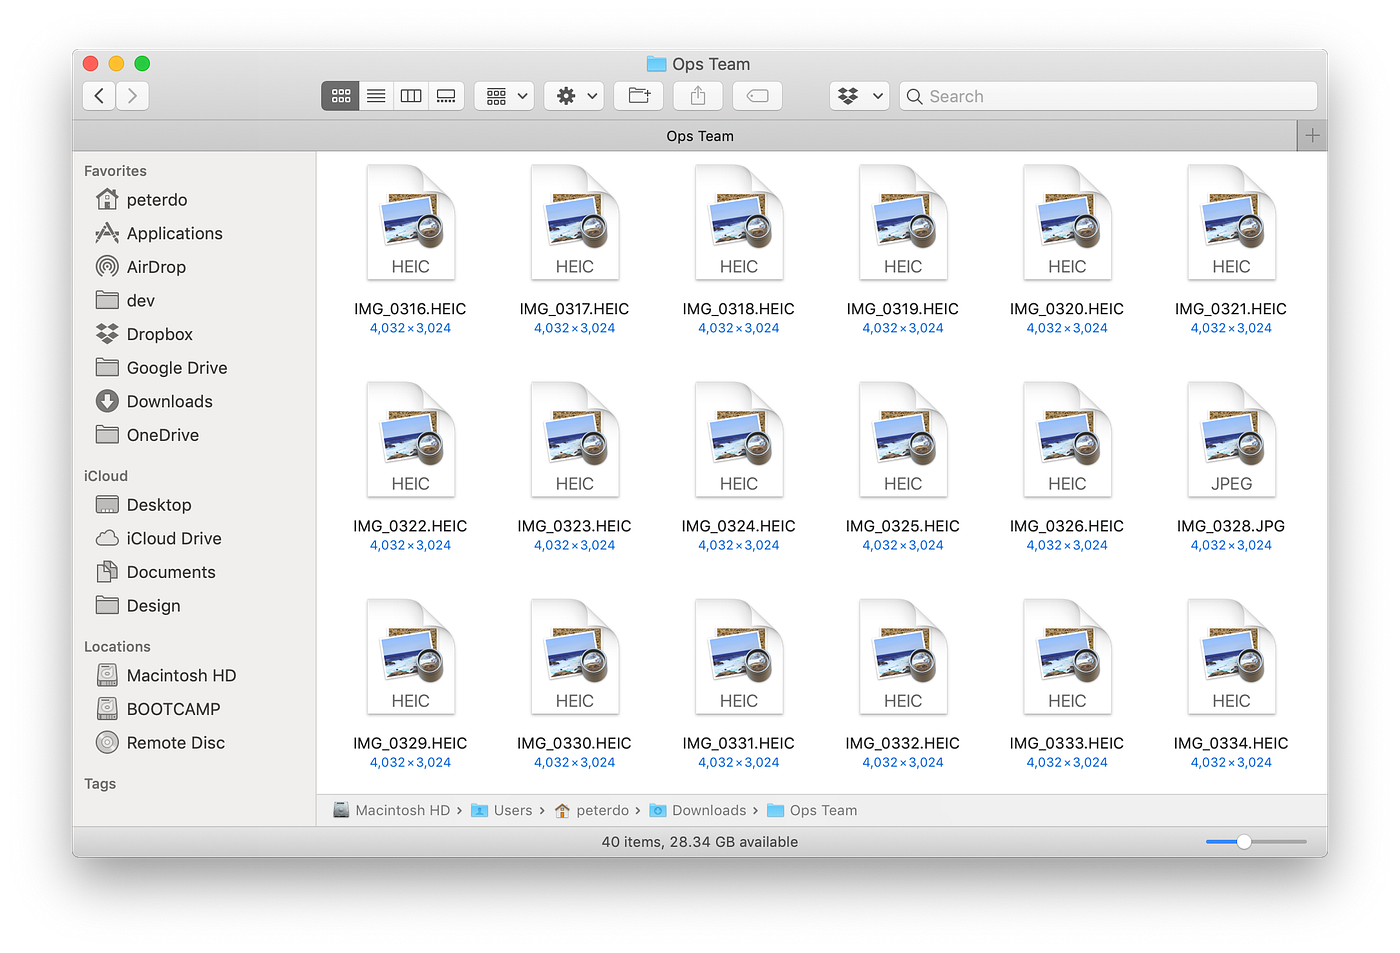Open the item grouping dropdown
Viewport: 1400px width, 953px height.
503,95
